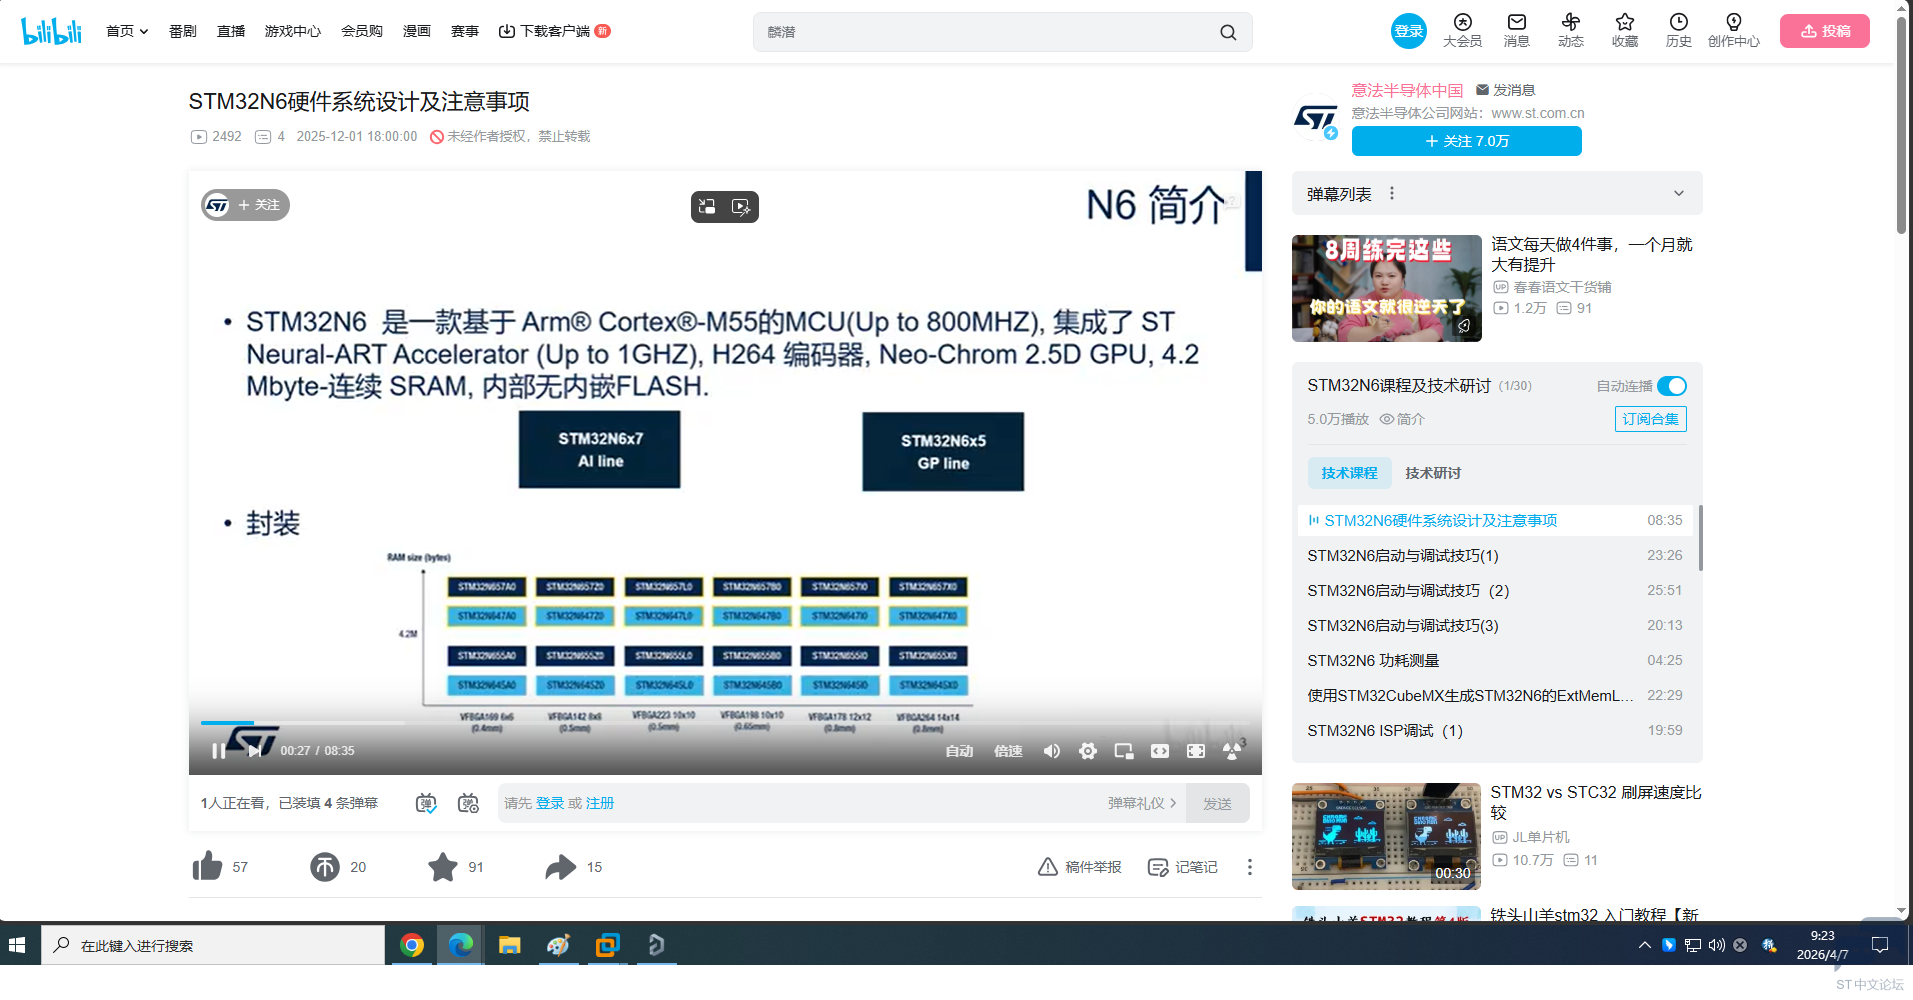Open 直播 in the top navigation
Image resolution: width=1913 pixels, height=1000 pixels.
tap(231, 31)
